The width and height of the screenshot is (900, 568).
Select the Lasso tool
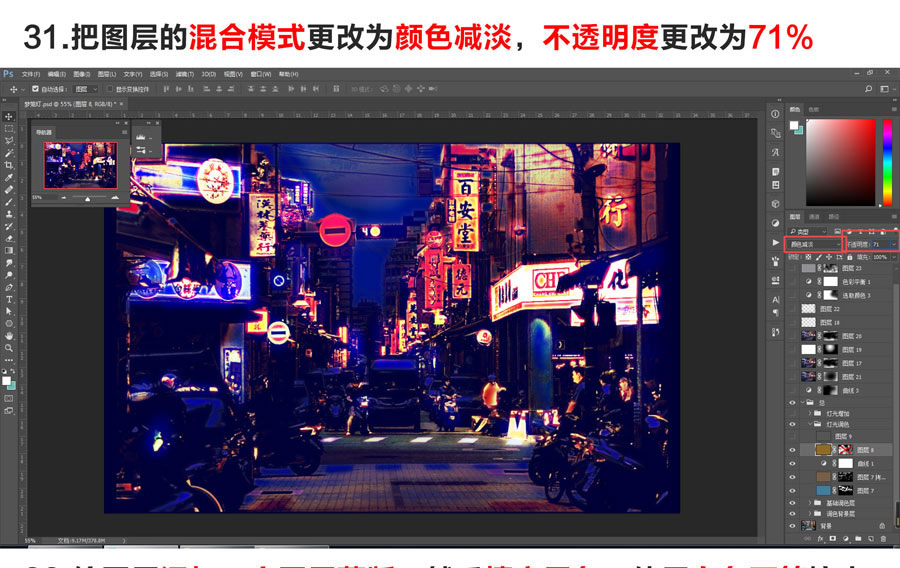tap(9, 141)
